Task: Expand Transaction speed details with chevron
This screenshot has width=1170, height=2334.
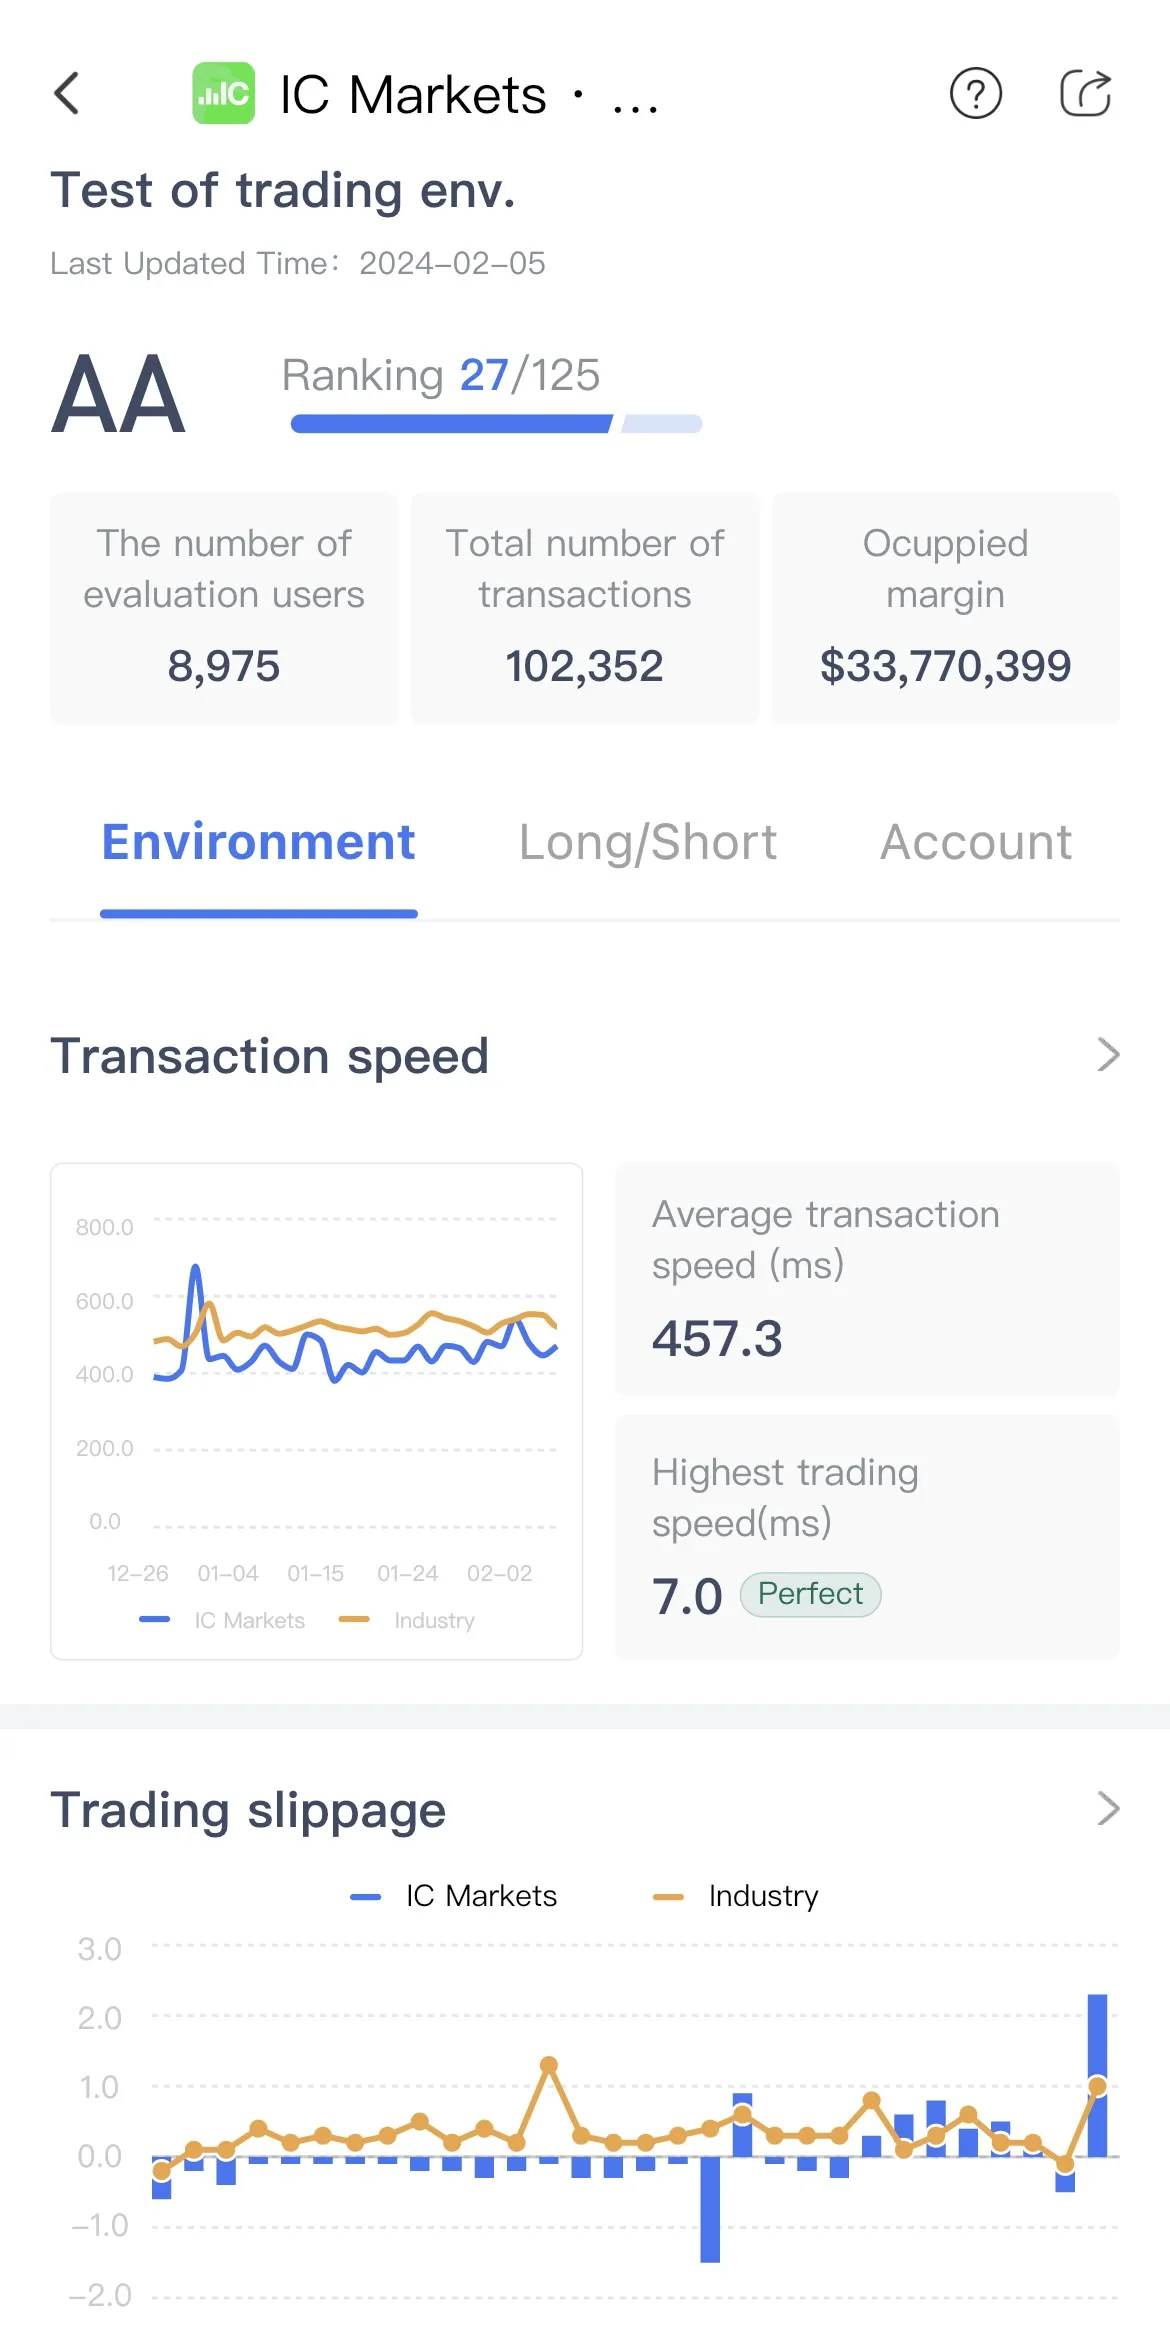Action: coord(1108,1055)
